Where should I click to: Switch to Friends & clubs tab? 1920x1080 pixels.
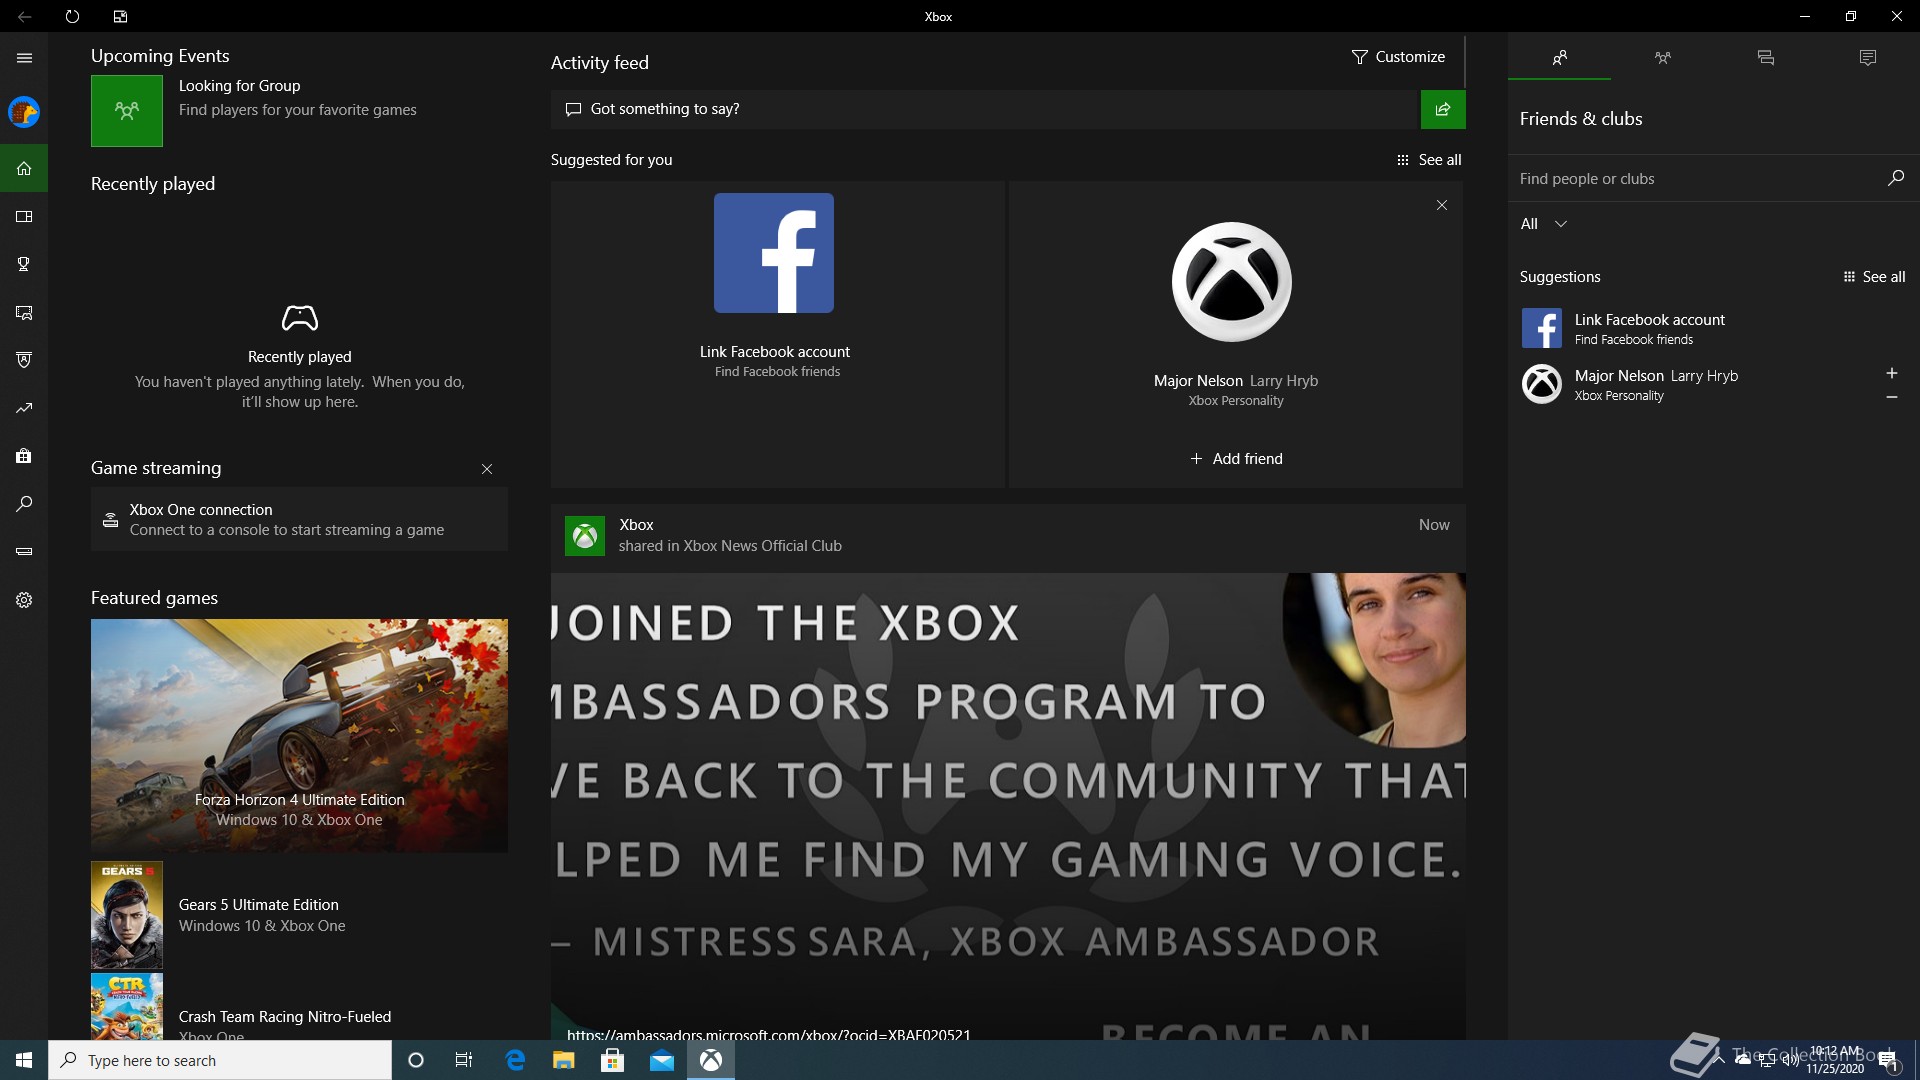point(1559,57)
